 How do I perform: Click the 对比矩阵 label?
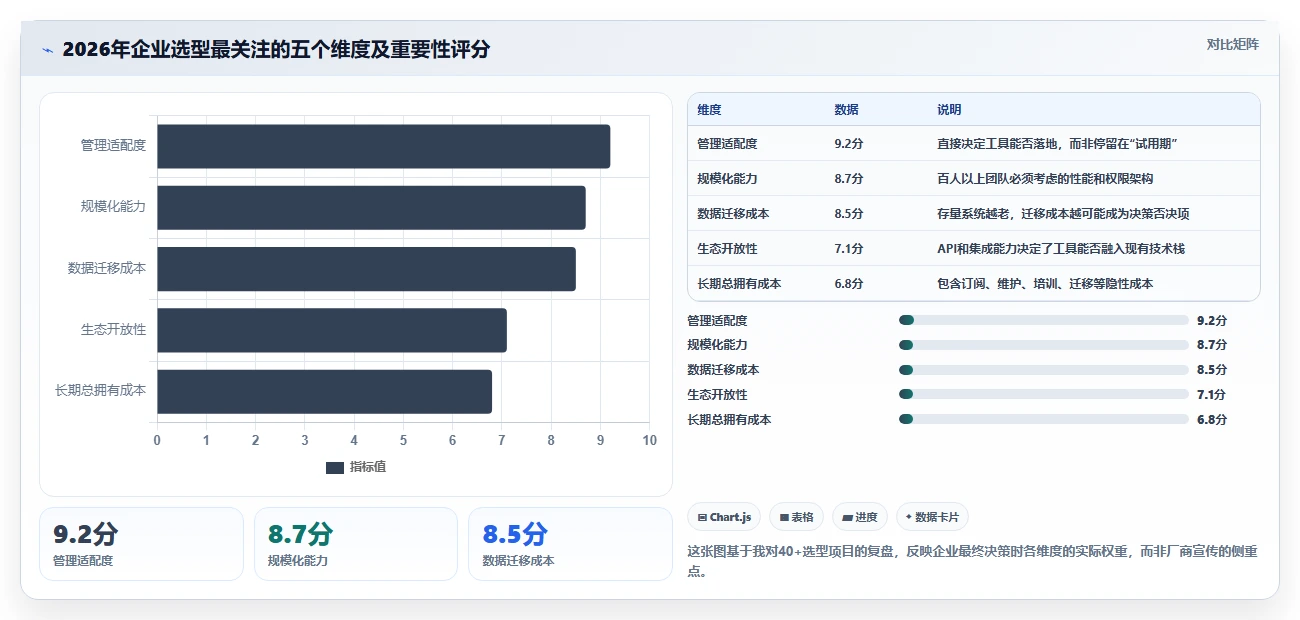1232,44
